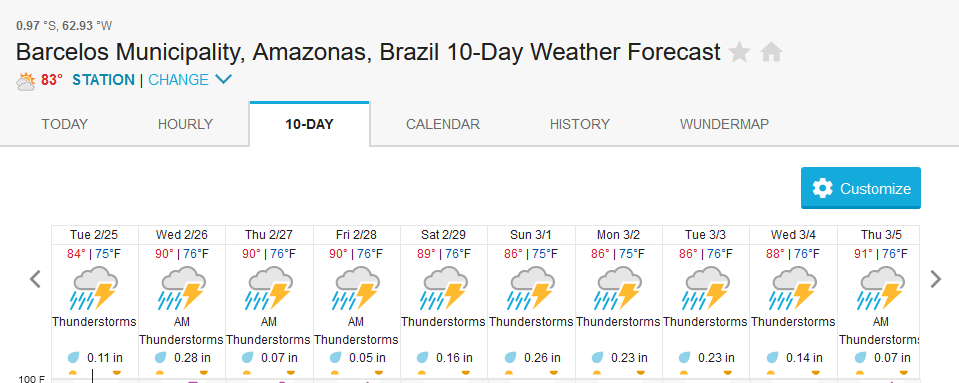Screen dimensions: 959x383
Task: Show next days with right chevron
Action: click(936, 279)
